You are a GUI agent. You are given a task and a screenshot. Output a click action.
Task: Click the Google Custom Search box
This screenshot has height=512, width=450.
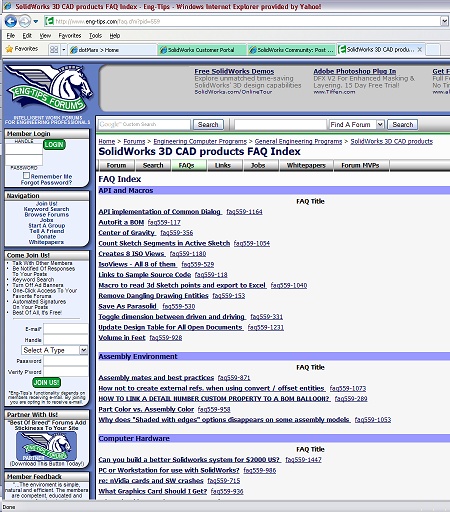(x=144, y=124)
